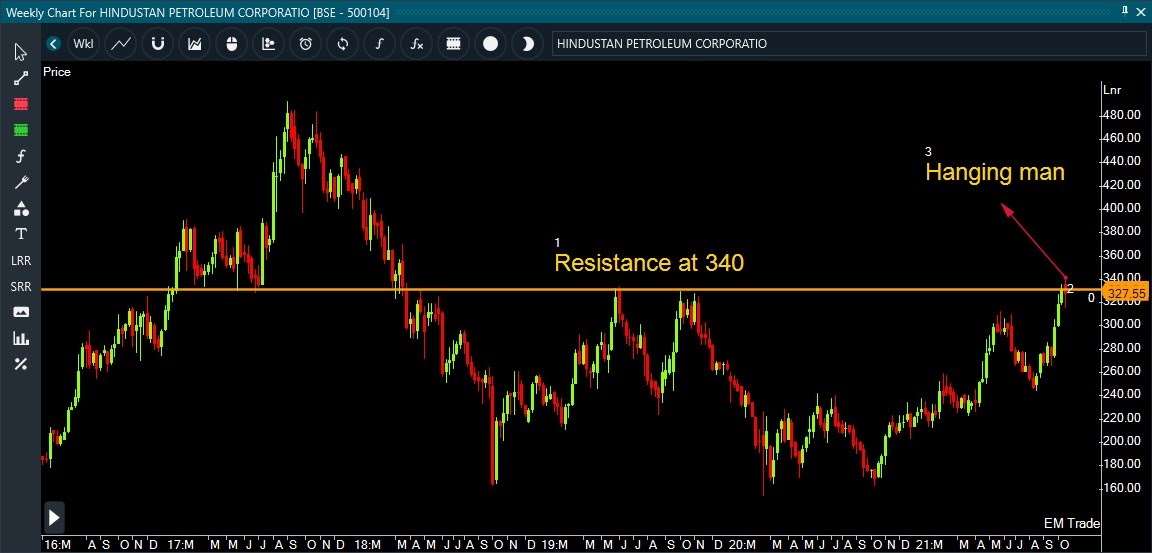Image resolution: width=1152 pixels, height=553 pixels.
Task: Click the HINDUSTAN PETROLEUM symbol search field
Action: [x=847, y=44]
